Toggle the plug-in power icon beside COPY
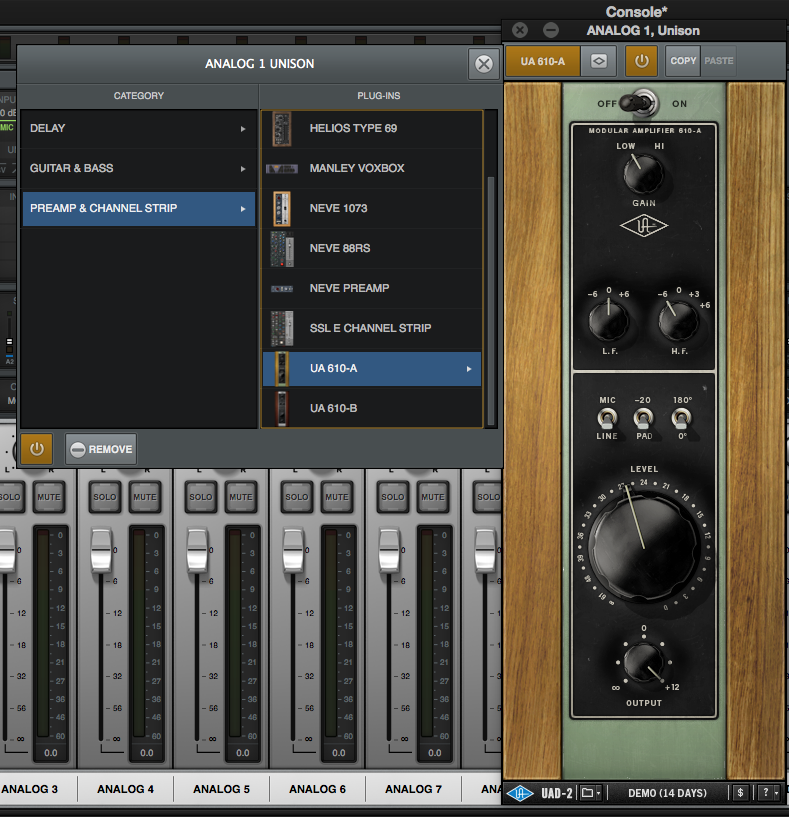Image resolution: width=789 pixels, height=817 pixels. click(641, 61)
